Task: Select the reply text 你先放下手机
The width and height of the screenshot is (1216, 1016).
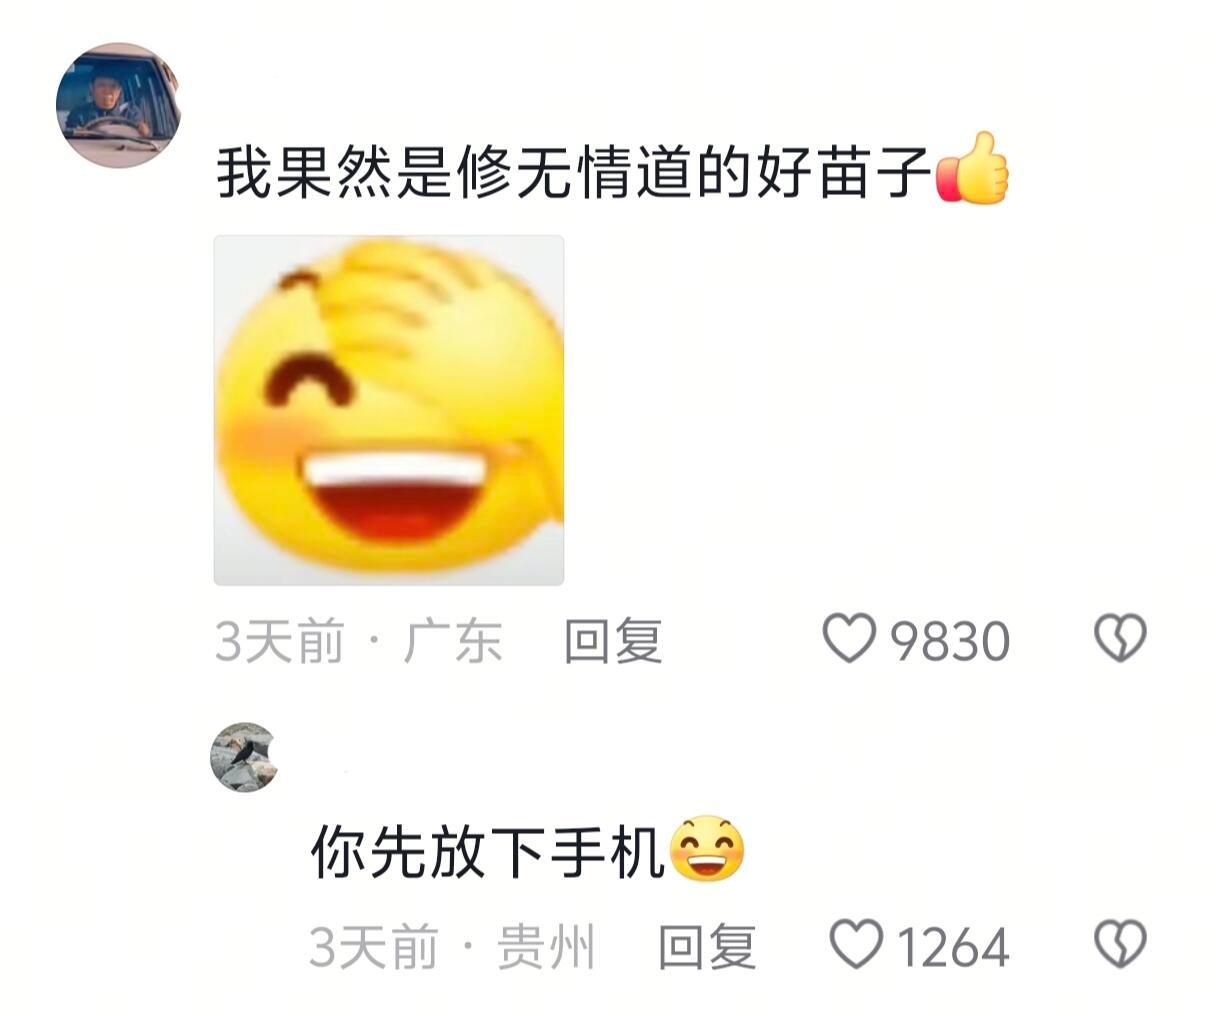Action: coord(488,852)
